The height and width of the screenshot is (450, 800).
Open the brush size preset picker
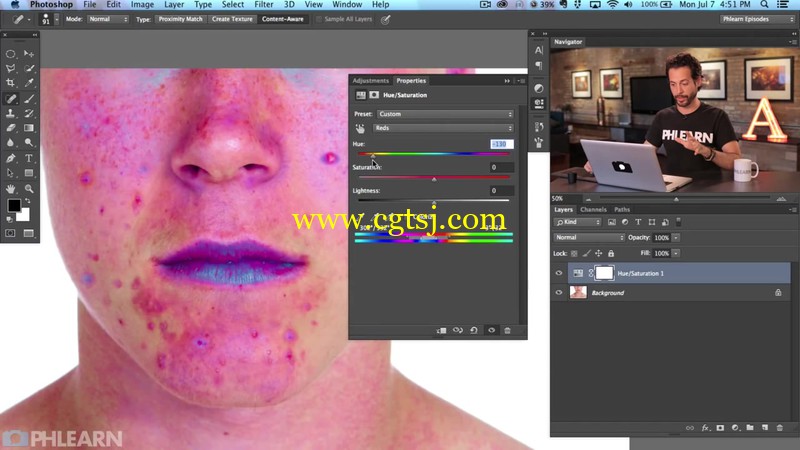[56, 19]
